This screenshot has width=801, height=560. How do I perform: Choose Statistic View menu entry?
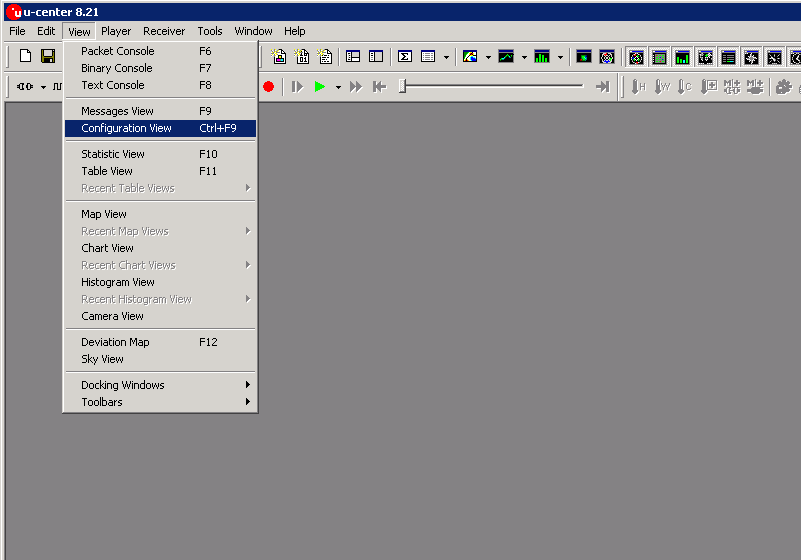click(160, 154)
